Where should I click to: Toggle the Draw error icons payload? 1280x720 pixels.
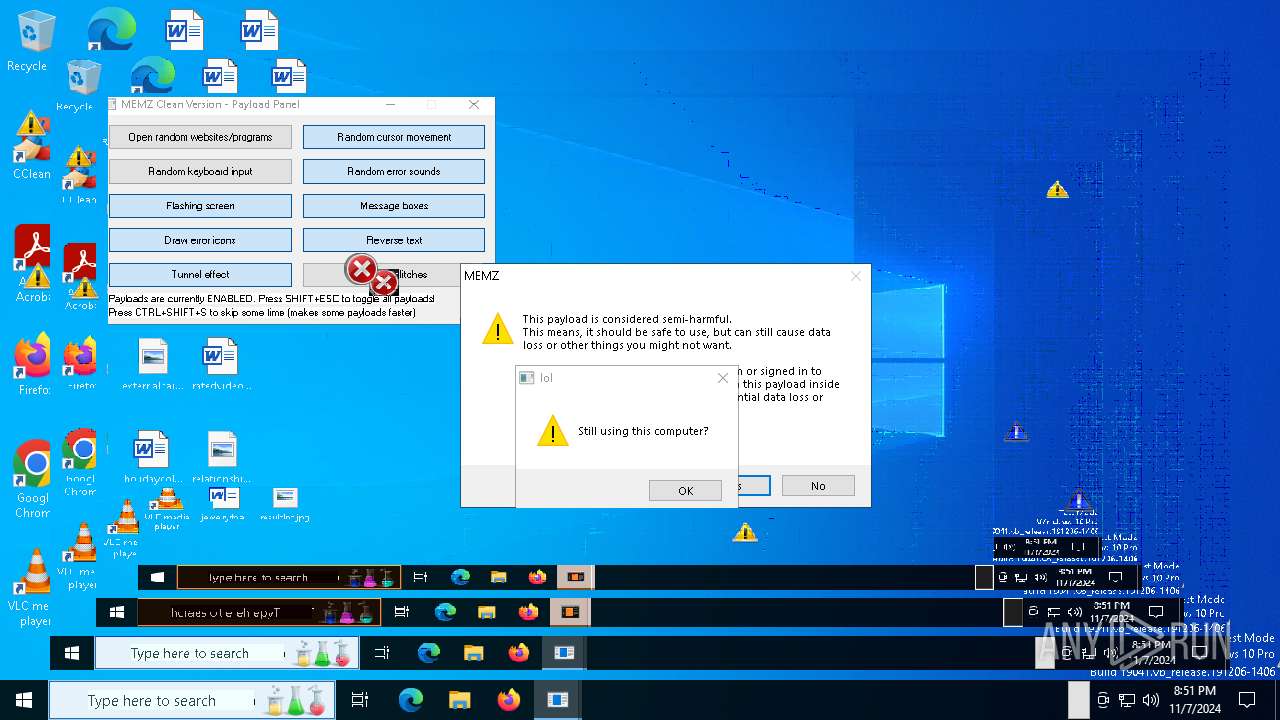pyautogui.click(x=200, y=240)
